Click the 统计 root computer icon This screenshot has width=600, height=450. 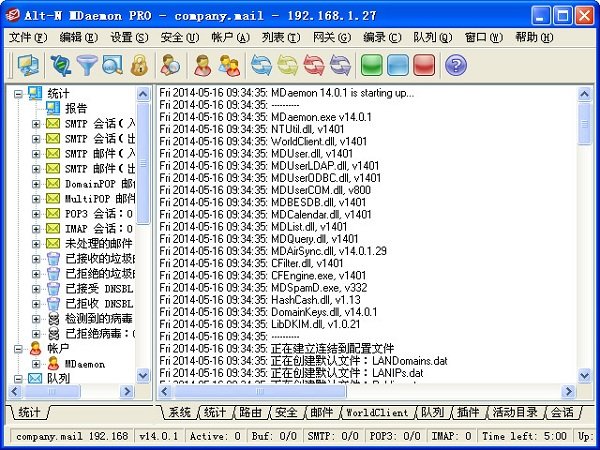[x=35, y=93]
